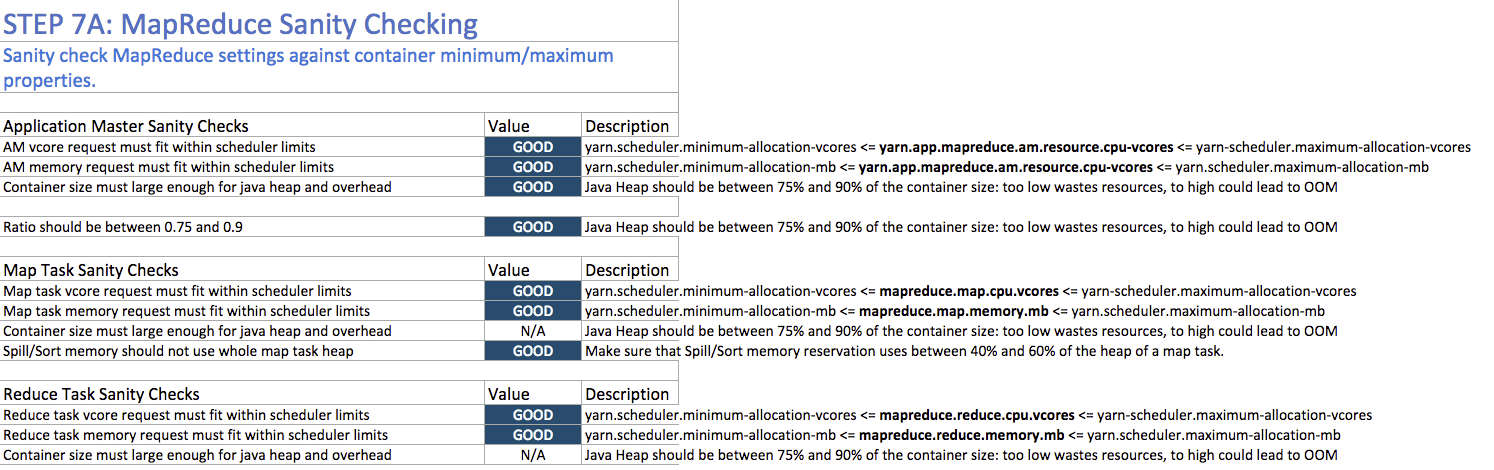The image size is (1494, 470).
Task: Select the Application Master Sanity Checks header
Action: (x=126, y=126)
